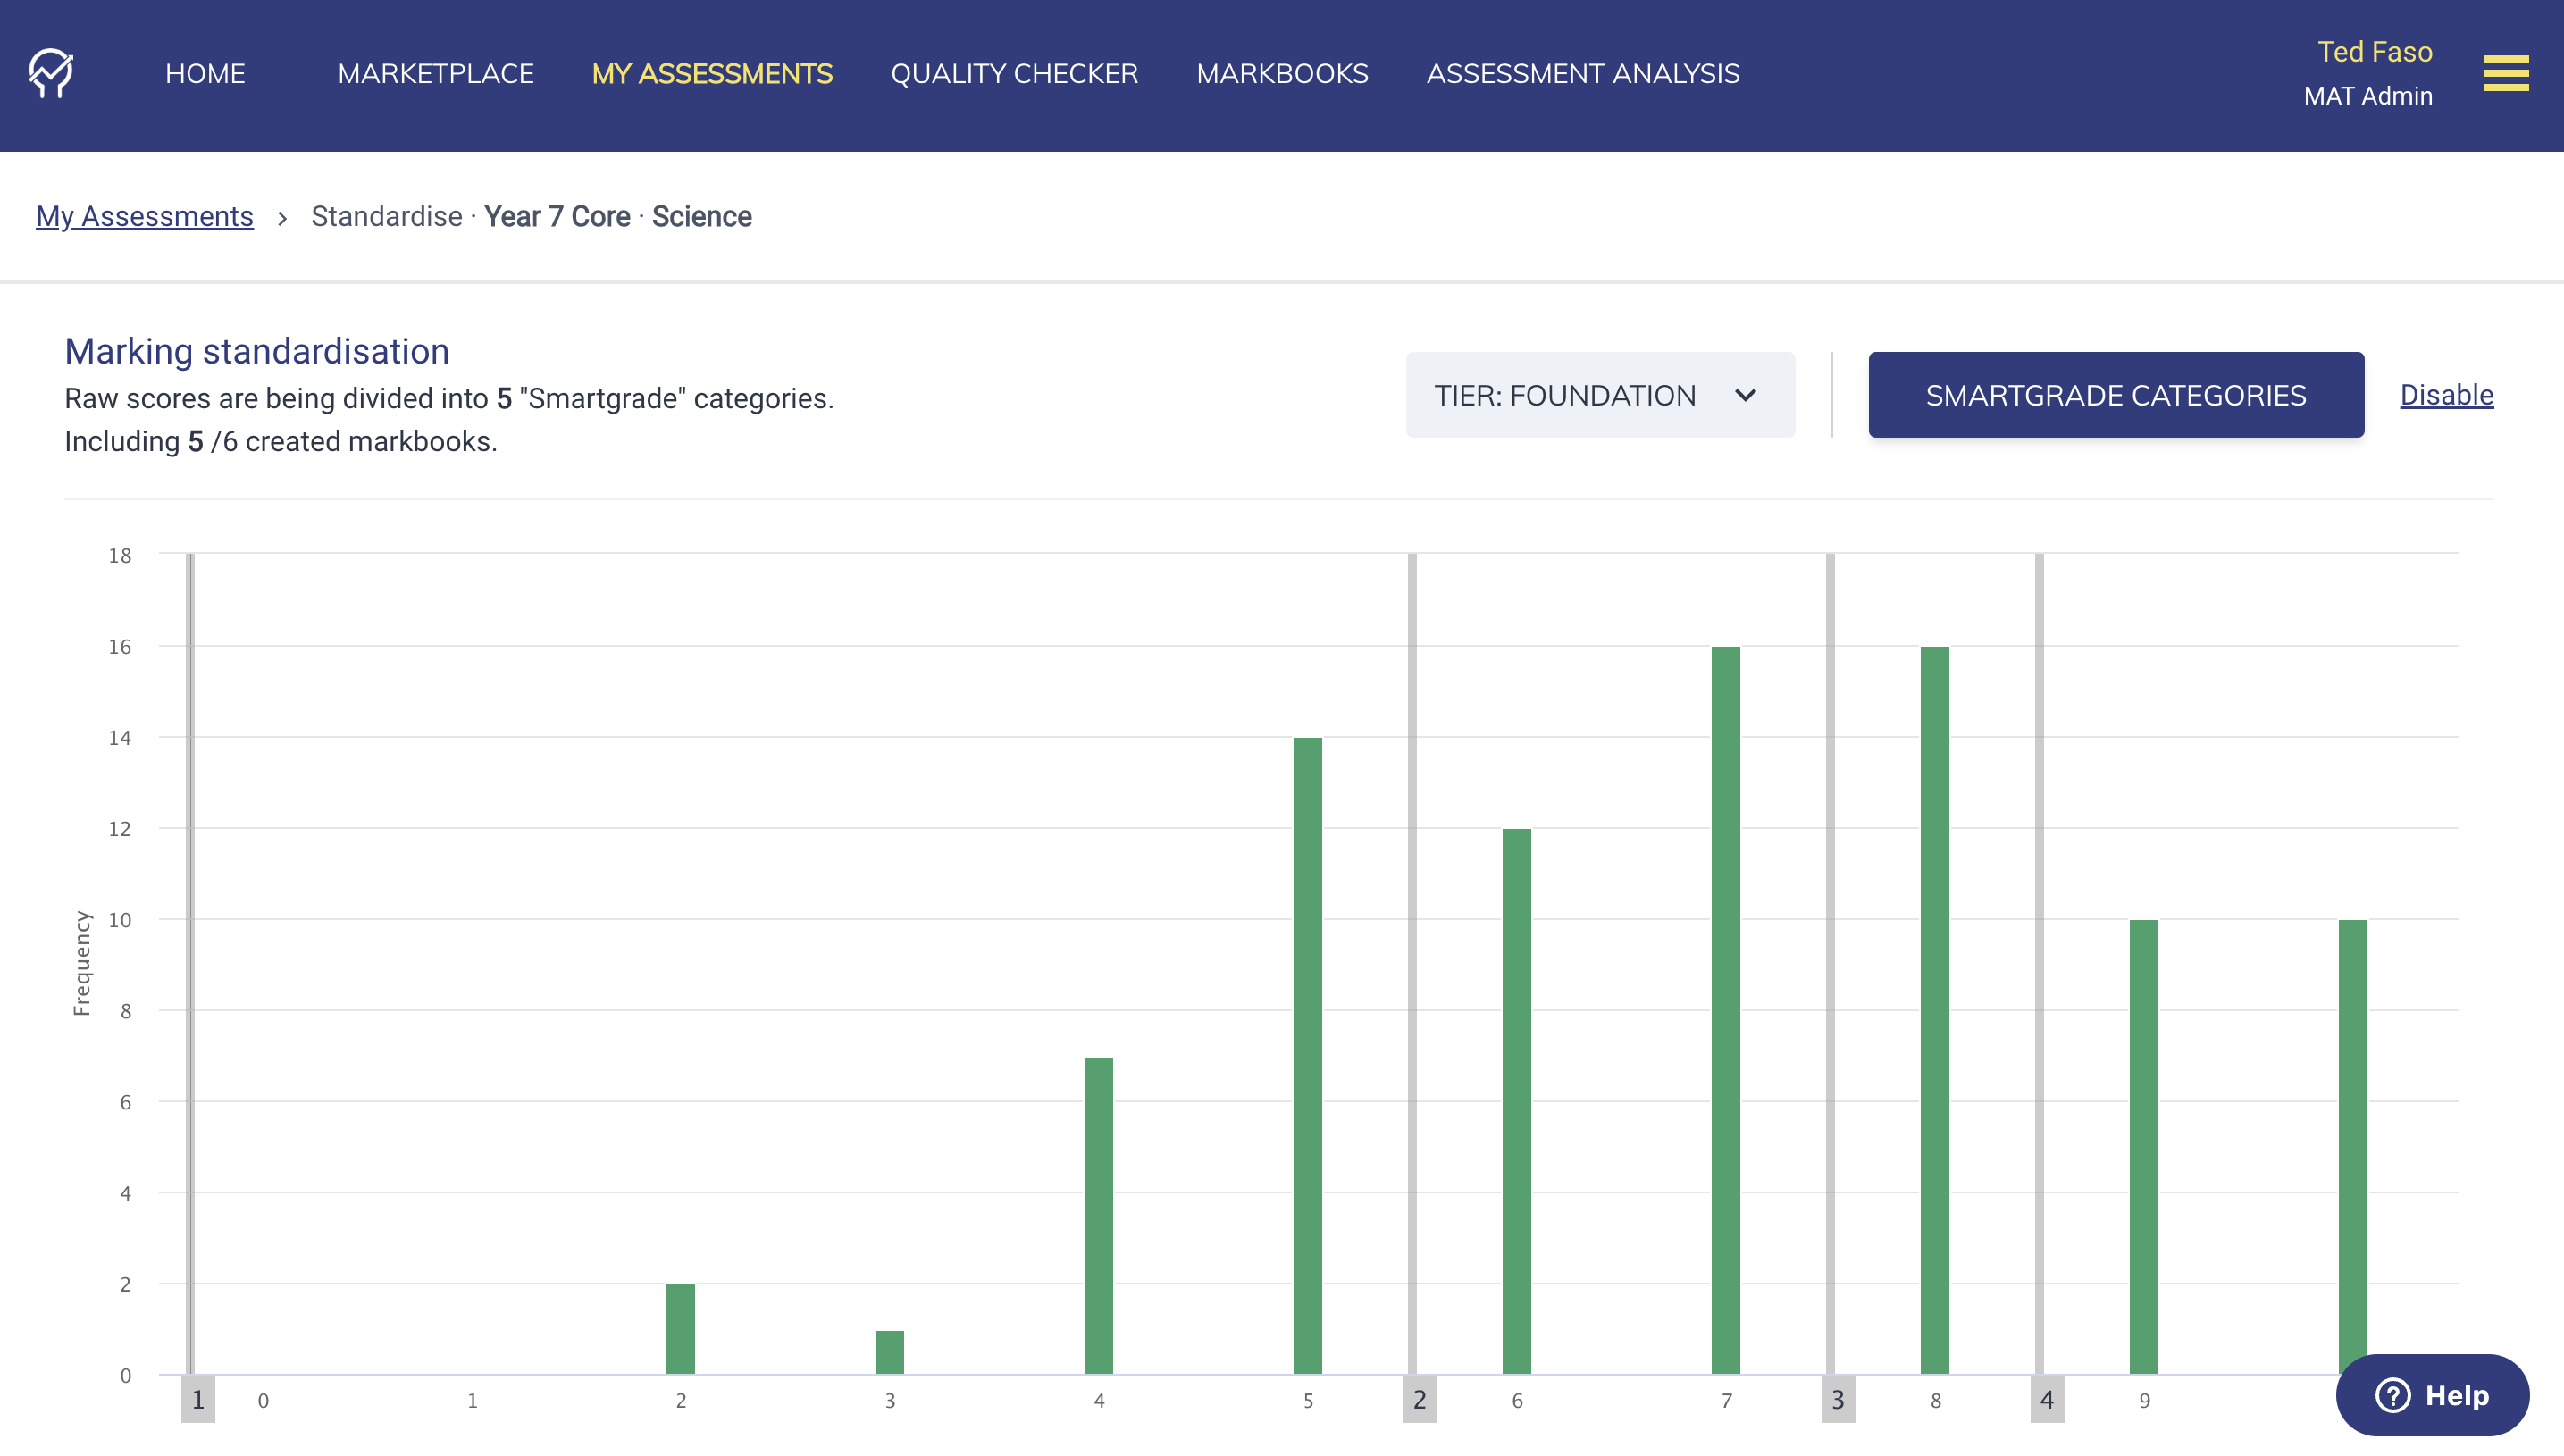
Task: Click the Smartgrade app logo
Action: [x=52, y=73]
